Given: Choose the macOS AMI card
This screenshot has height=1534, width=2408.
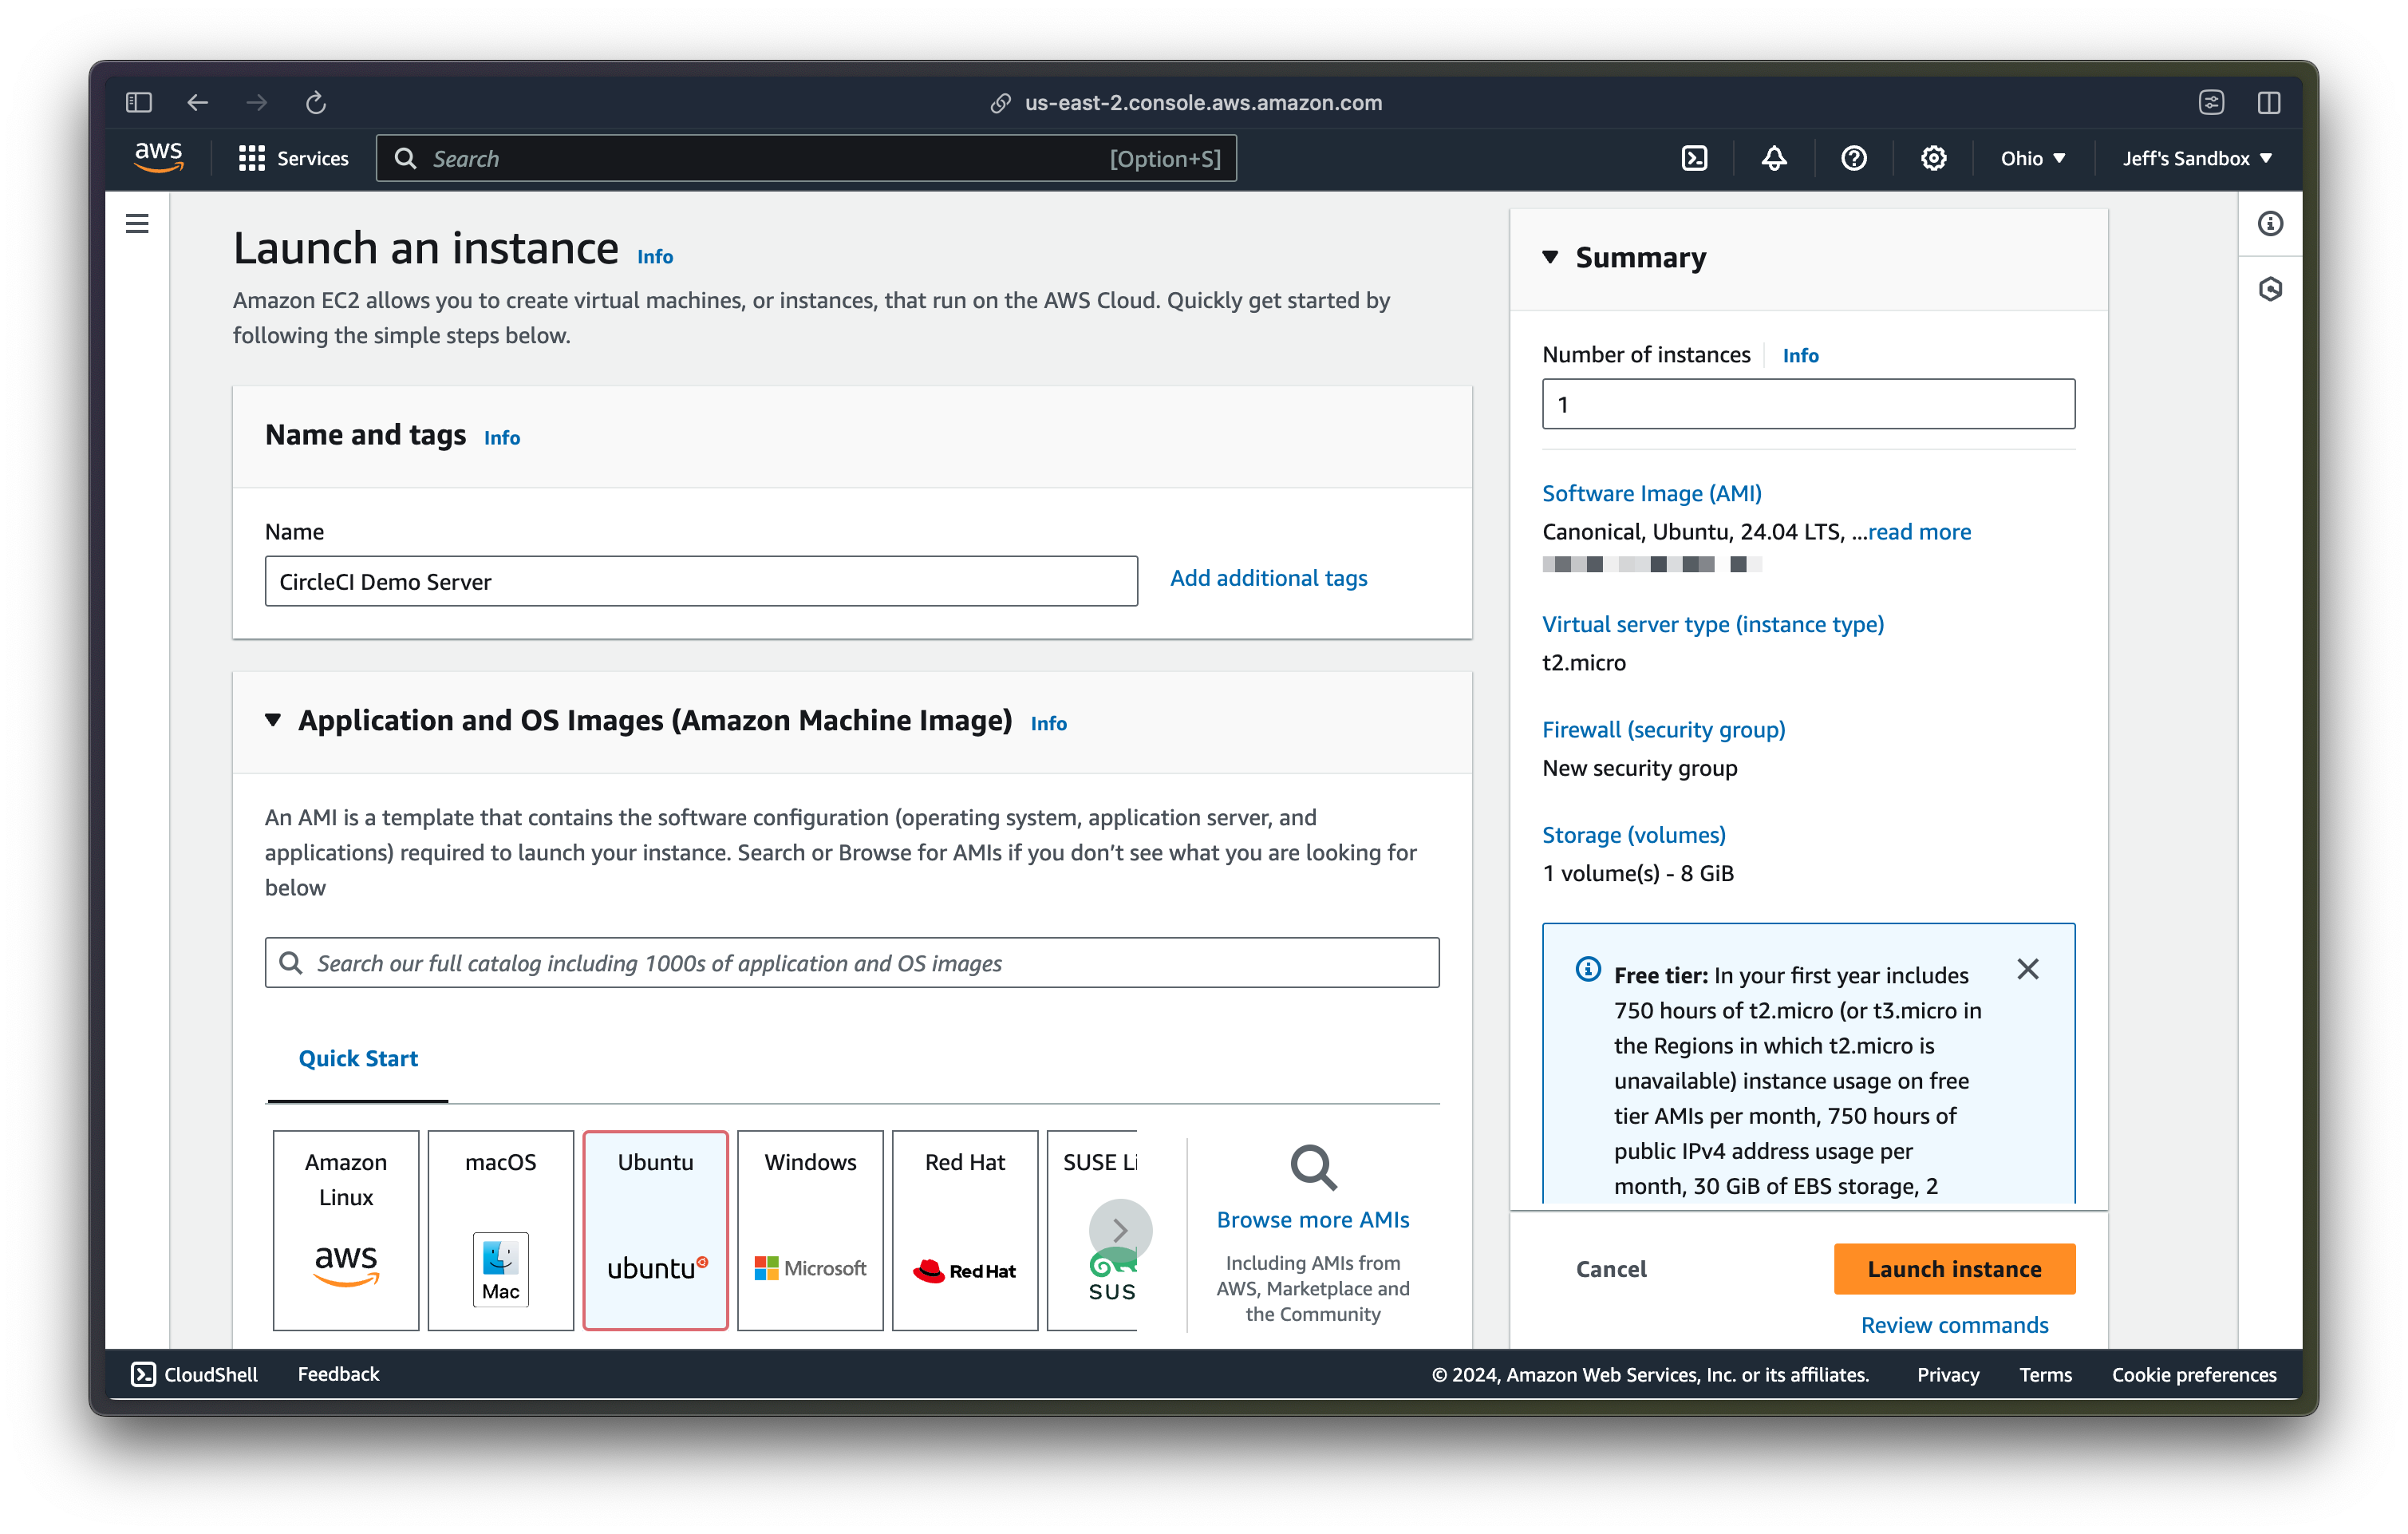Looking at the screenshot, I should [x=499, y=1230].
